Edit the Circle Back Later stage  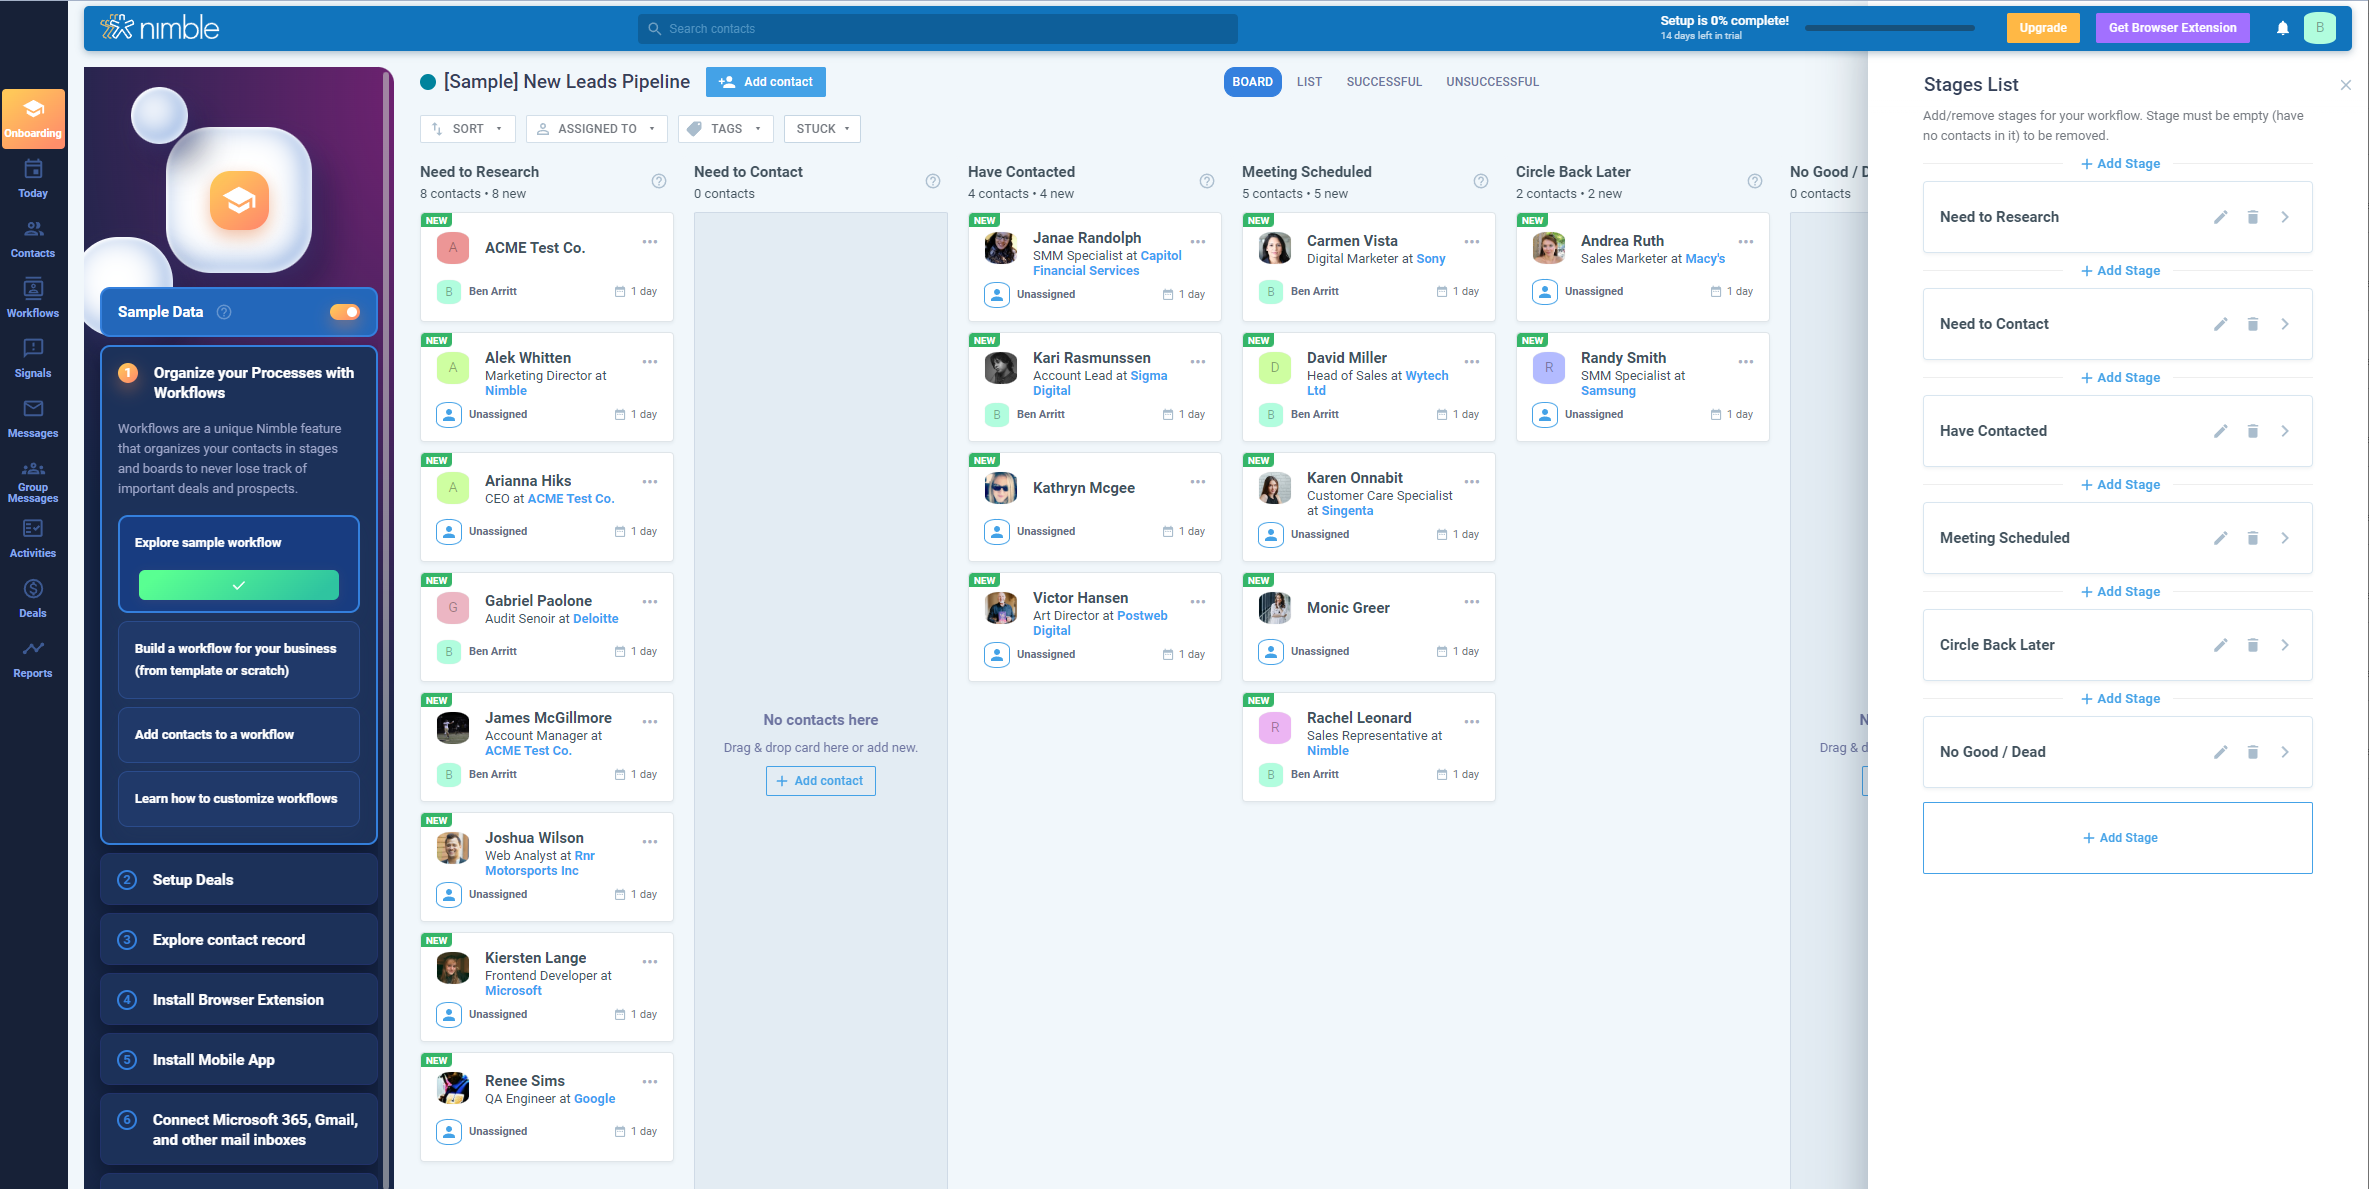pyautogui.click(x=2220, y=645)
